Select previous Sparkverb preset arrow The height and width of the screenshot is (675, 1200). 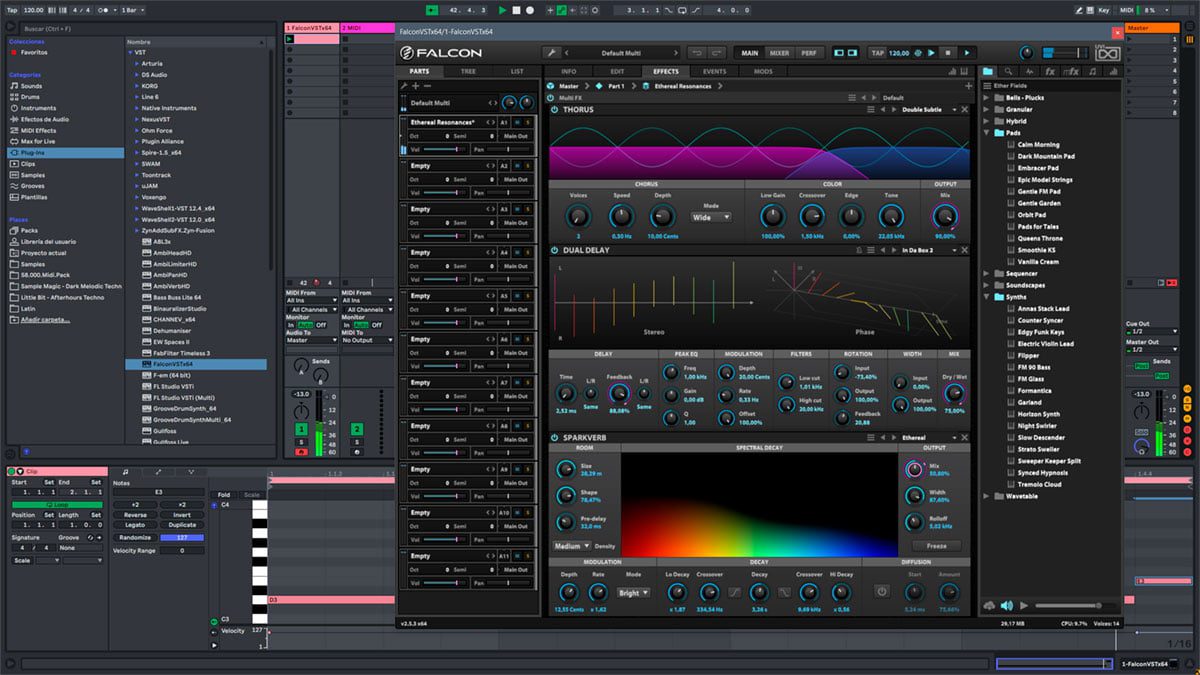click(x=883, y=438)
